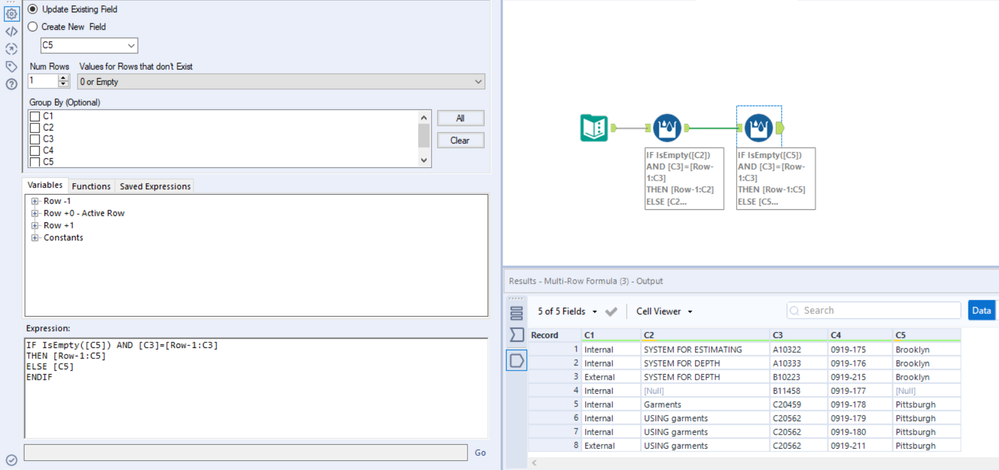Open the Navigation icon in configuration sidebar
Image resolution: width=999 pixels, height=470 pixels.
tap(11, 49)
